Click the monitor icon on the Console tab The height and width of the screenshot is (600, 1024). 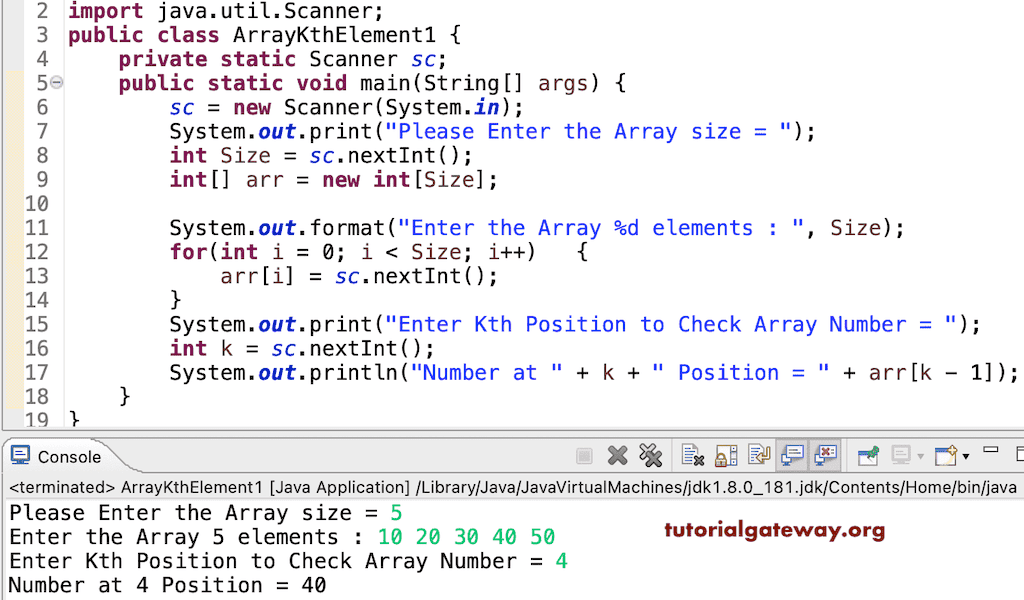20,456
